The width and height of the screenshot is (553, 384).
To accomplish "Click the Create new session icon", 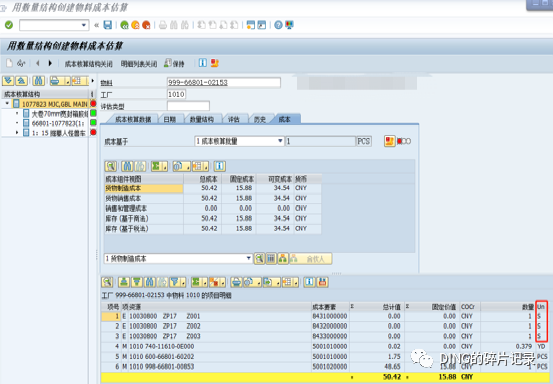I will (x=250, y=25).
